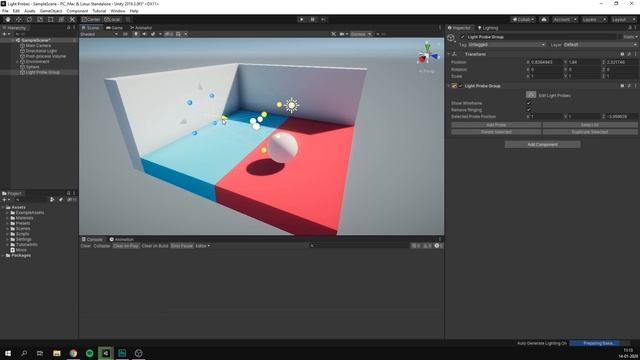Open the Transform component presets icon

tap(629, 54)
